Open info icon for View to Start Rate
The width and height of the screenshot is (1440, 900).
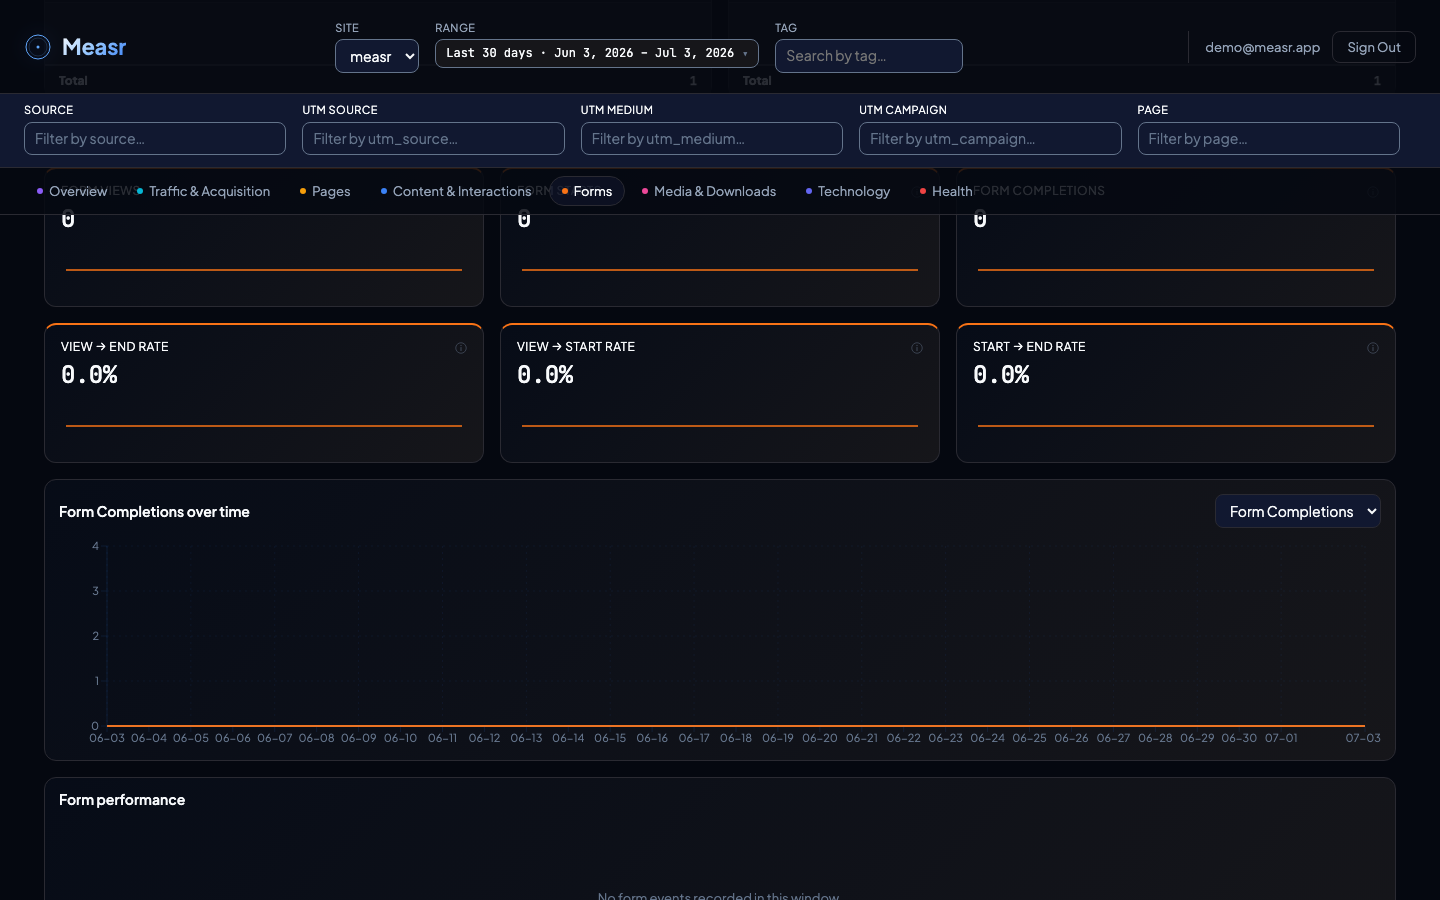917,348
